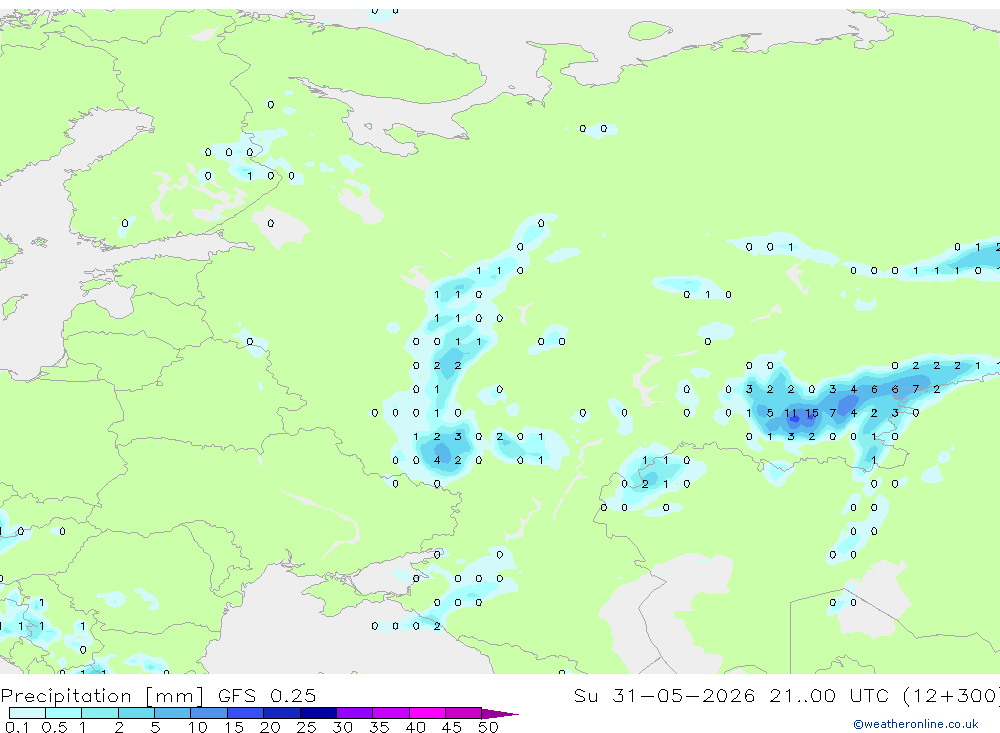The height and width of the screenshot is (733, 1000).
Task: Click the 1–2 mm legend color swatch
Action: pos(100,713)
